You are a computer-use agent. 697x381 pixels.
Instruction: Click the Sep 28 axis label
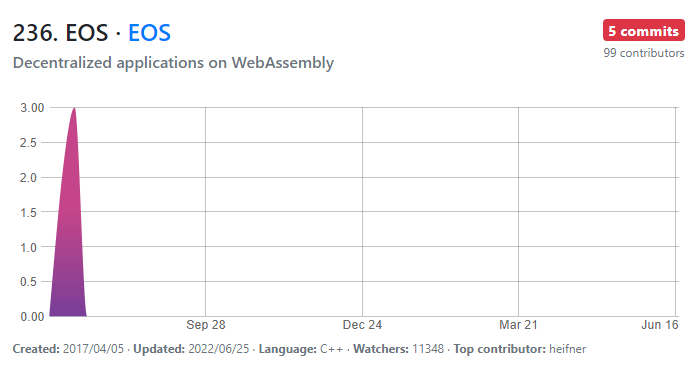point(206,325)
